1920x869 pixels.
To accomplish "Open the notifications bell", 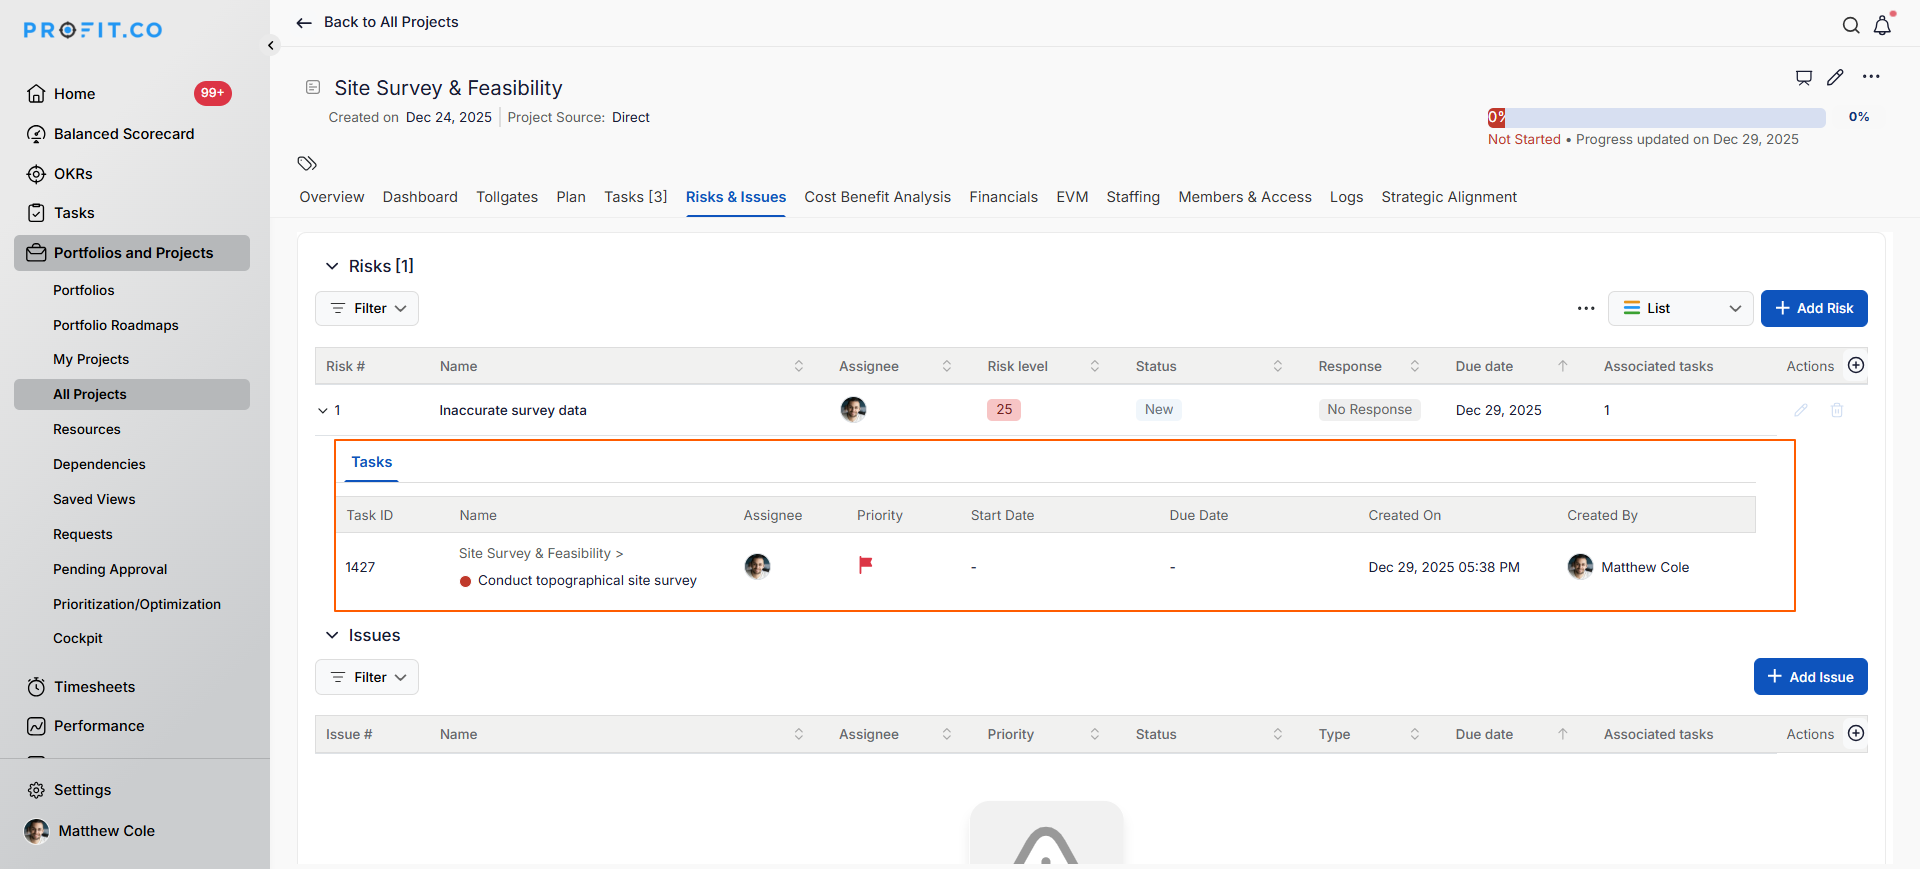I will tap(1882, 26).
